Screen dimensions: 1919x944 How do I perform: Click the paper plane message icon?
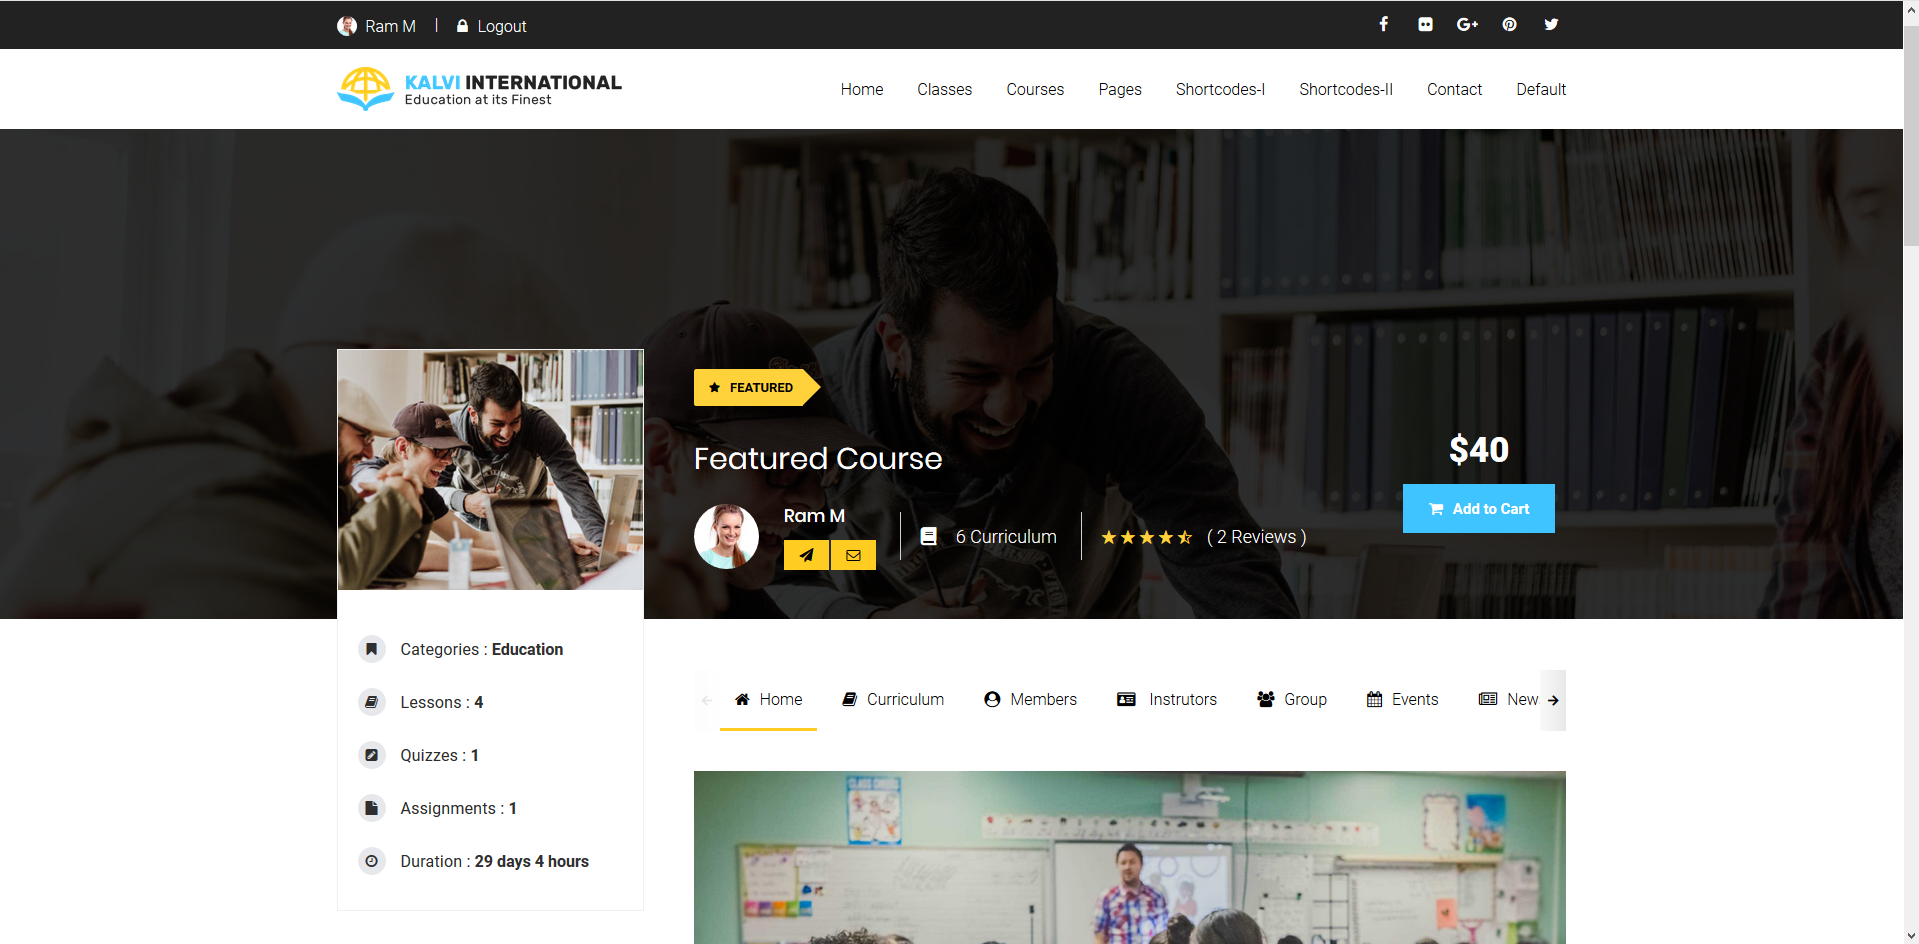806,555
